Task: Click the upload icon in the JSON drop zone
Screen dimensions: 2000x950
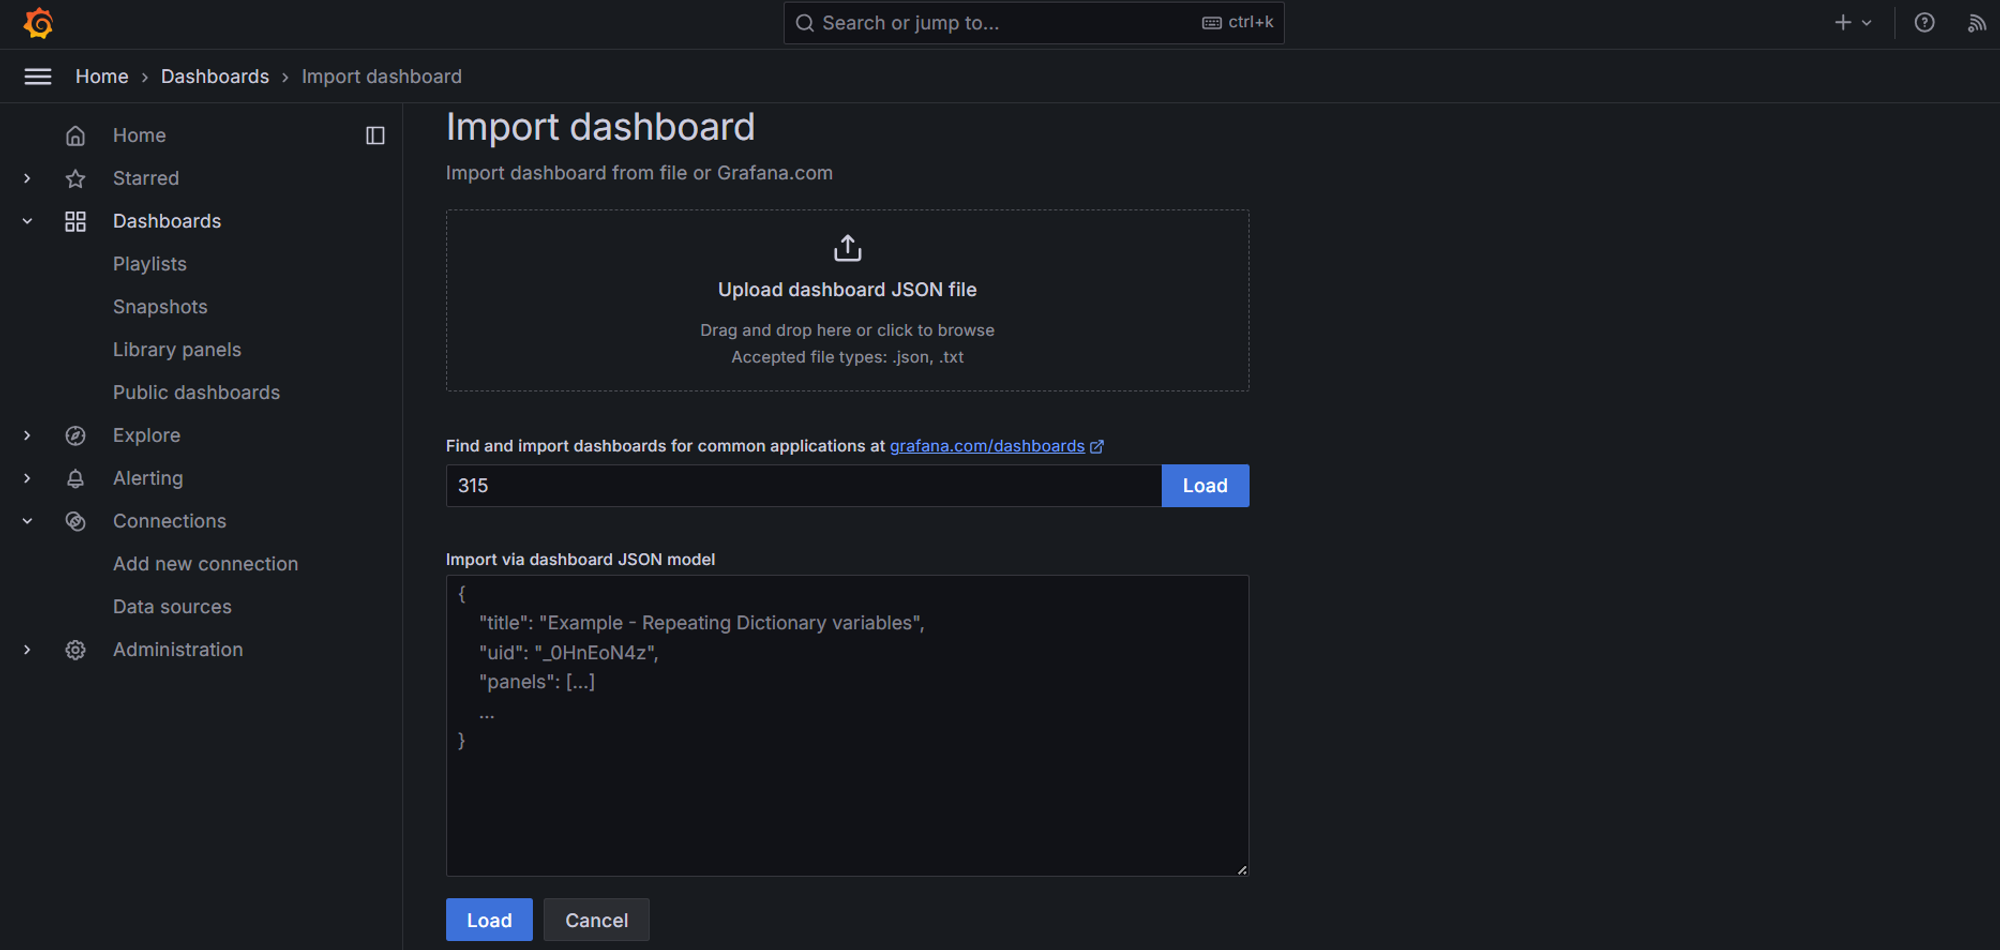Action: point(847,247)
